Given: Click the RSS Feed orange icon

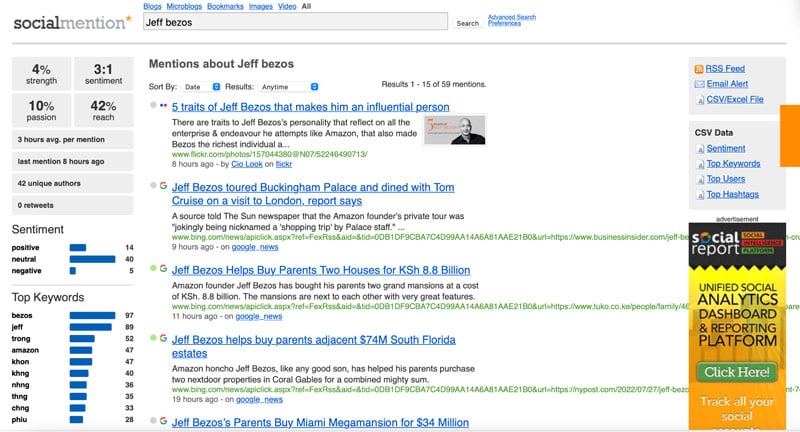Looking at the screenshot, I should [699, 69].
